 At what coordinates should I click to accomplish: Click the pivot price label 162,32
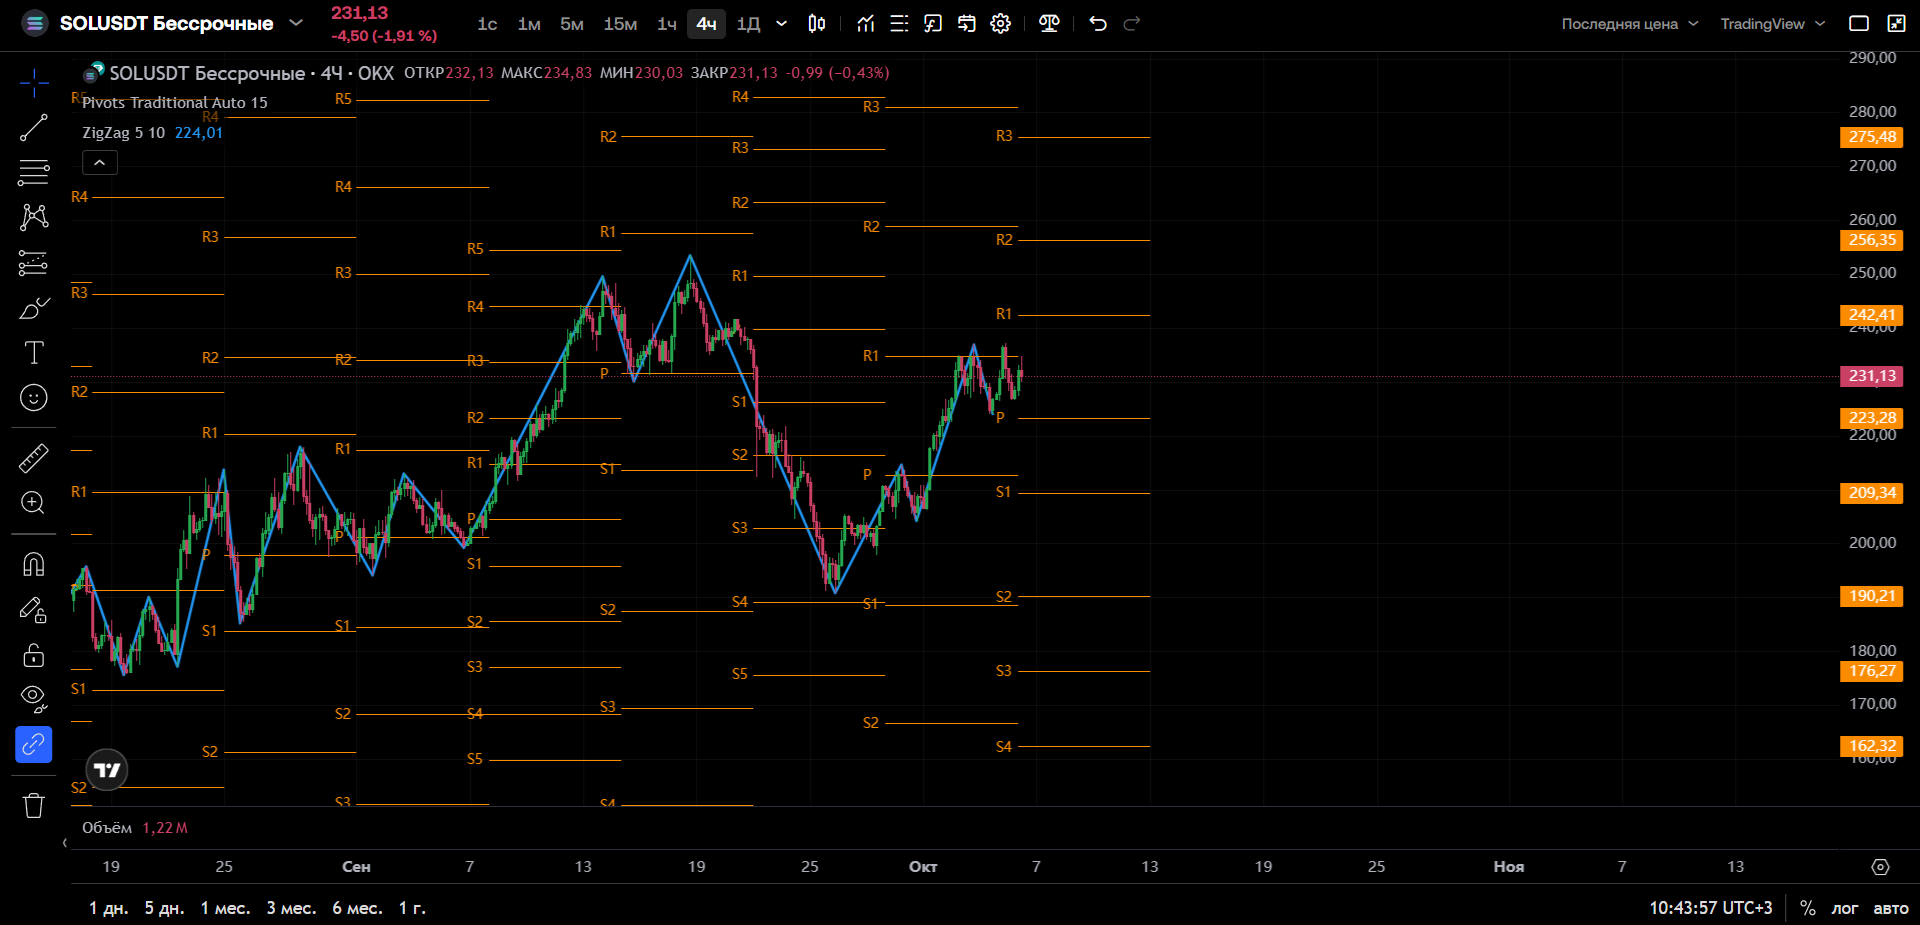pyautogui.click(x=1871, y=746)
